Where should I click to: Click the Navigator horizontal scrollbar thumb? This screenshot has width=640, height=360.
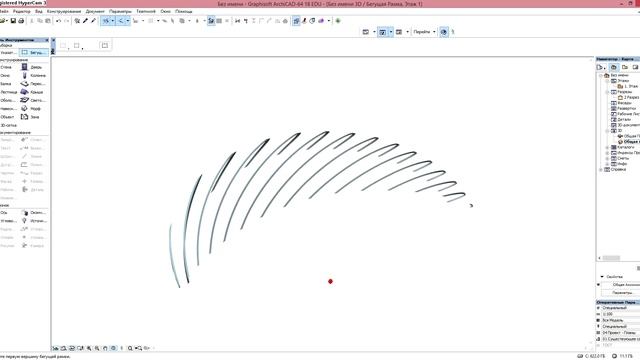pyautogui.click(x=611, y=258)
